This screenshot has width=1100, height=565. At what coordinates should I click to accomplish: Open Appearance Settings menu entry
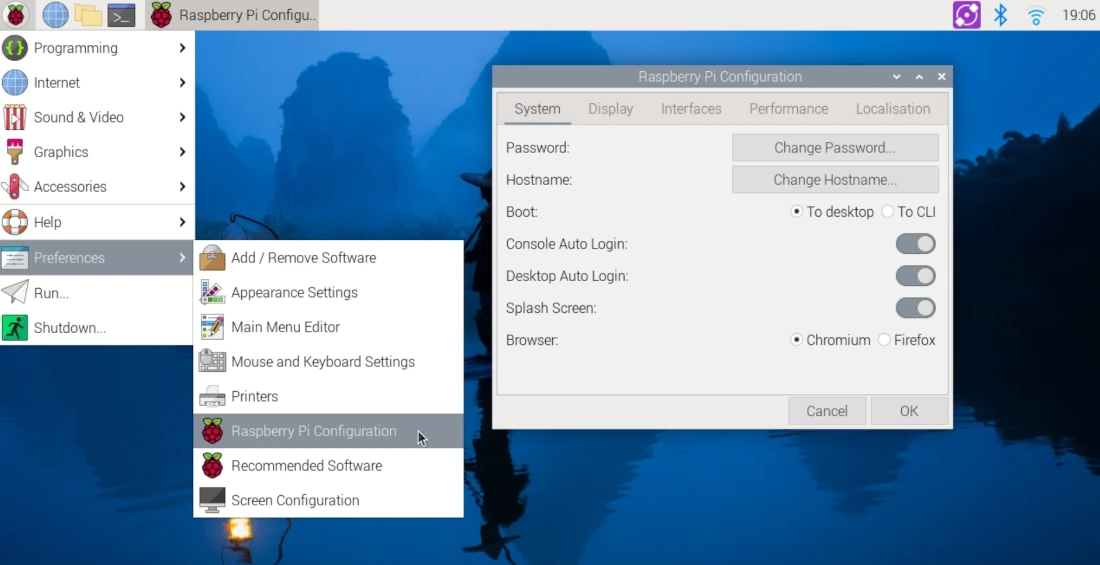click(x=328, y=292)
